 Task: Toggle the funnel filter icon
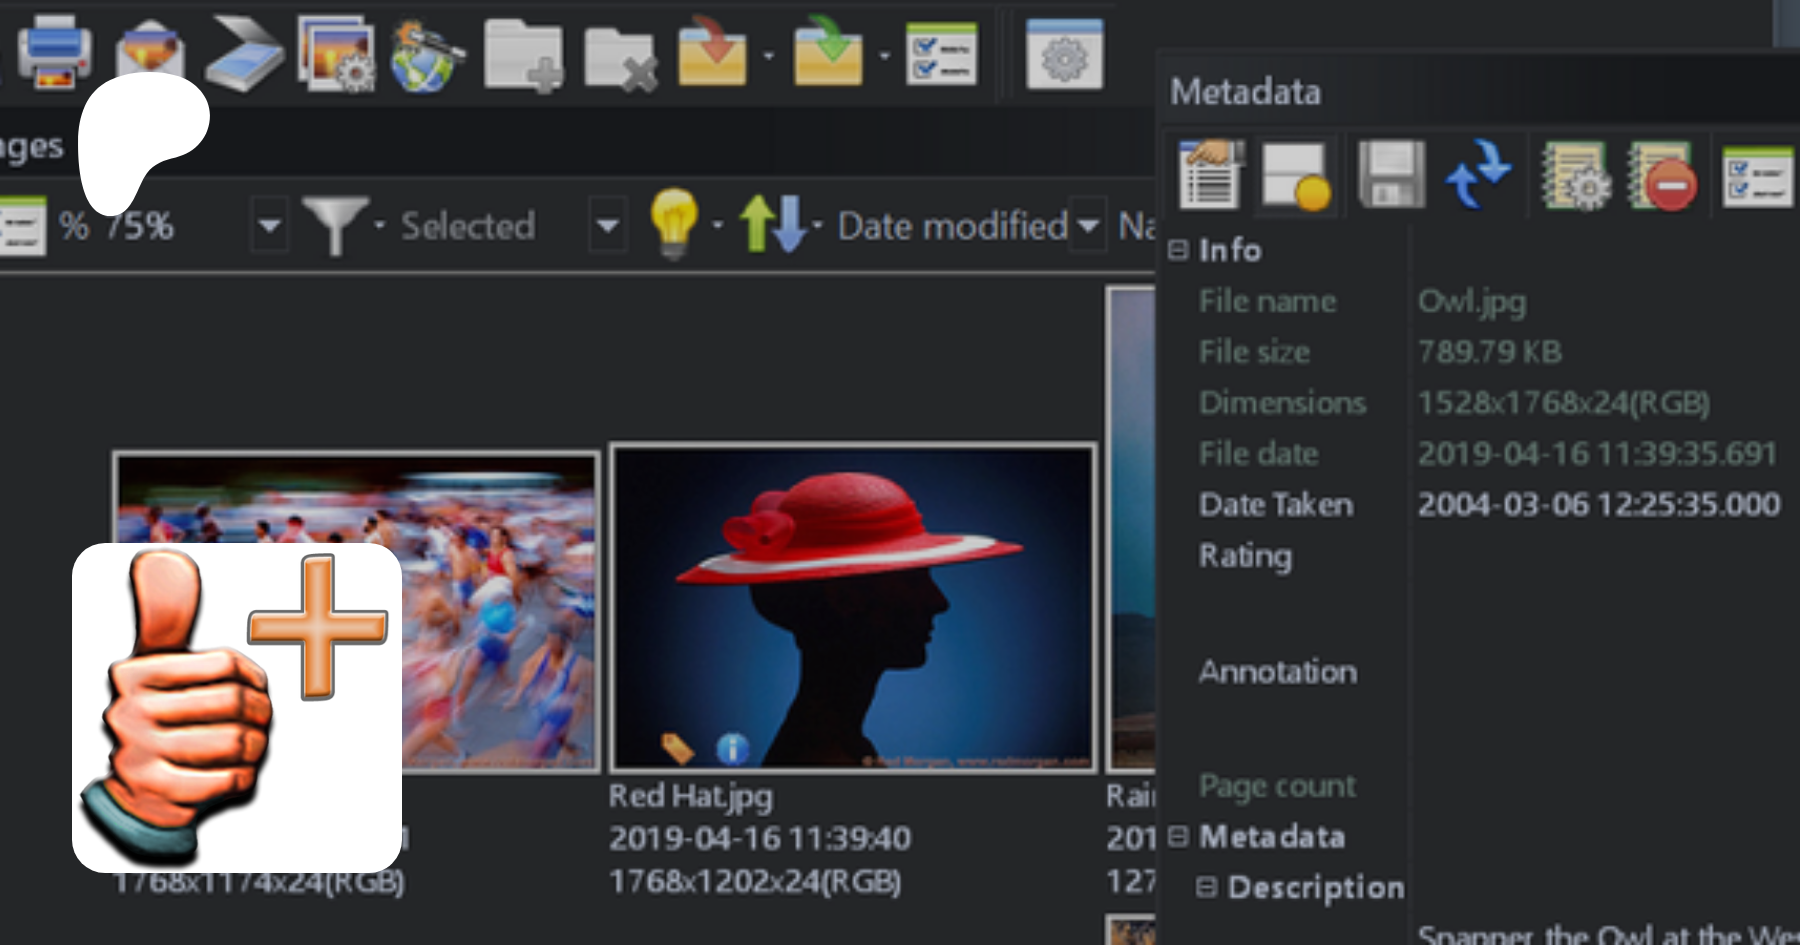(x=335, y=224)
